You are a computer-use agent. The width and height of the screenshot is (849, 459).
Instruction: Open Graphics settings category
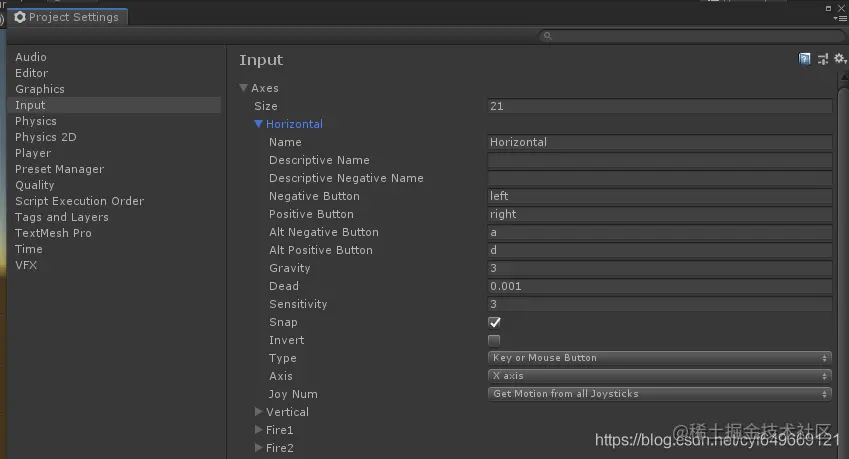point(40,89)
